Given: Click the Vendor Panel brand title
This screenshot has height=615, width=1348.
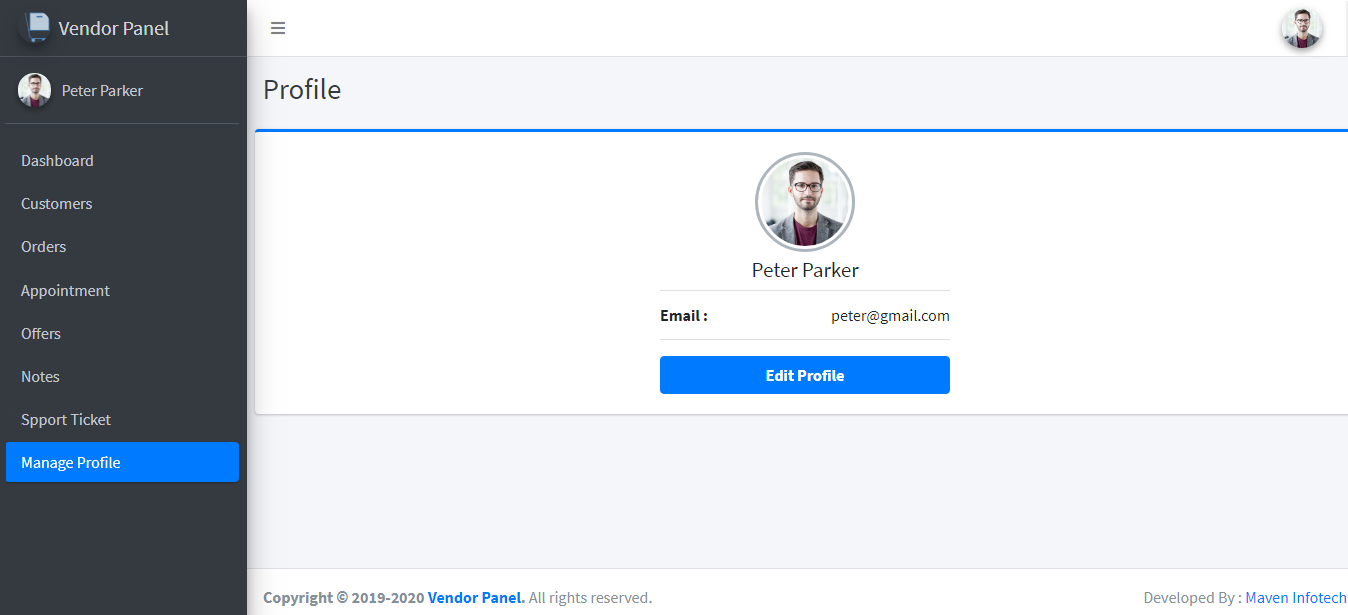Looking at the screenshot, I should (x=114, y=28).
